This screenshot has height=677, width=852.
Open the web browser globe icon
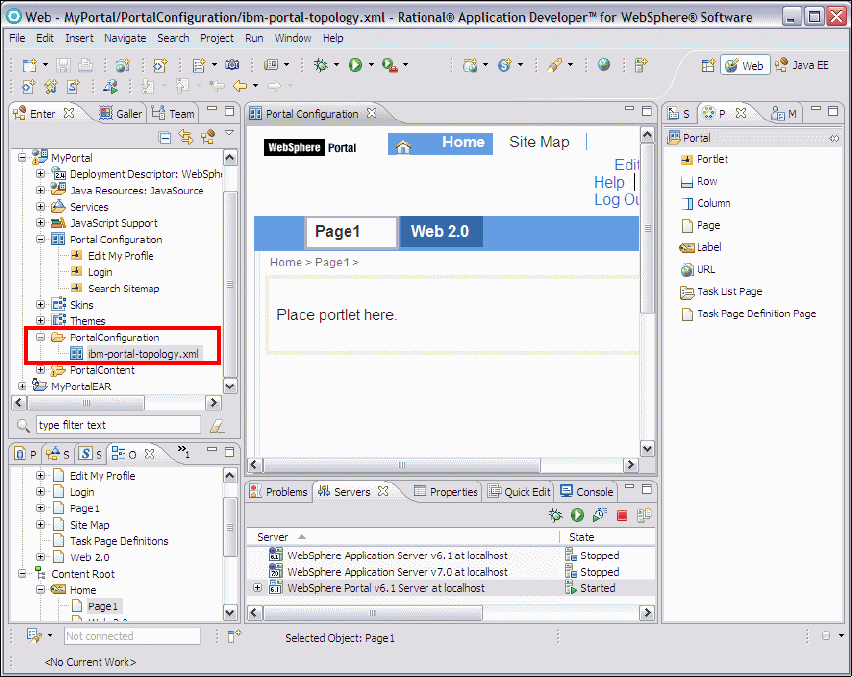tap(604, 65)
